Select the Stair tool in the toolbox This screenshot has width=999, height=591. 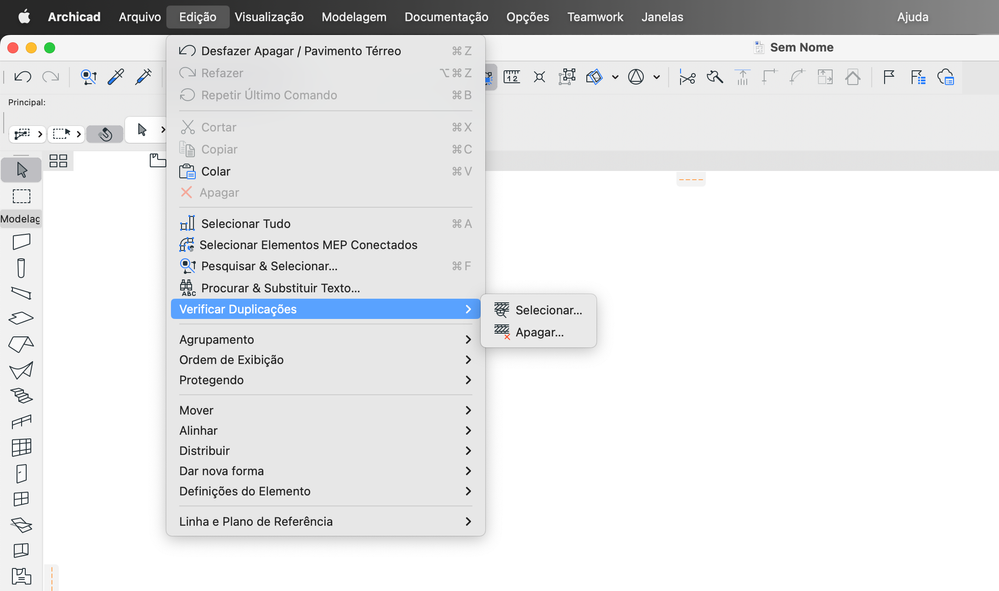coord(21,396)
